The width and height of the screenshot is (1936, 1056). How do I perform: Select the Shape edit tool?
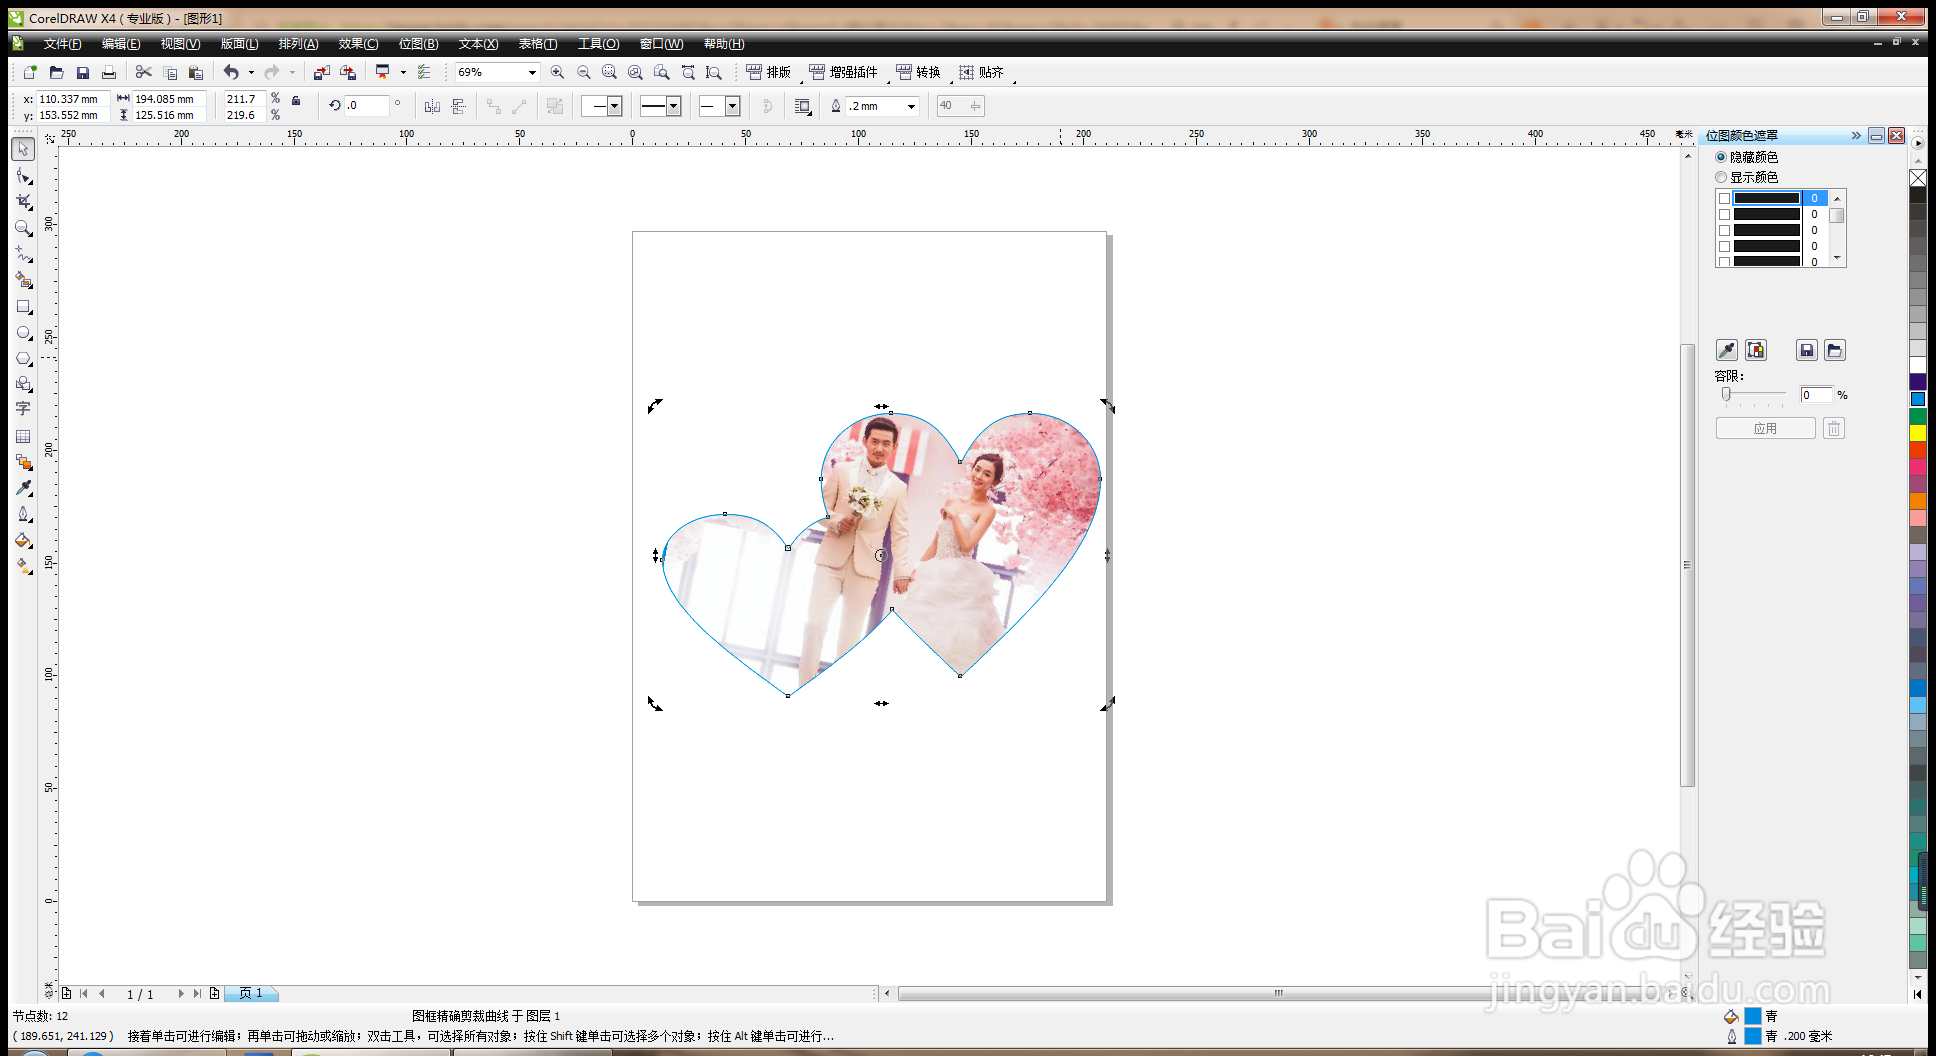click(23, 176)
